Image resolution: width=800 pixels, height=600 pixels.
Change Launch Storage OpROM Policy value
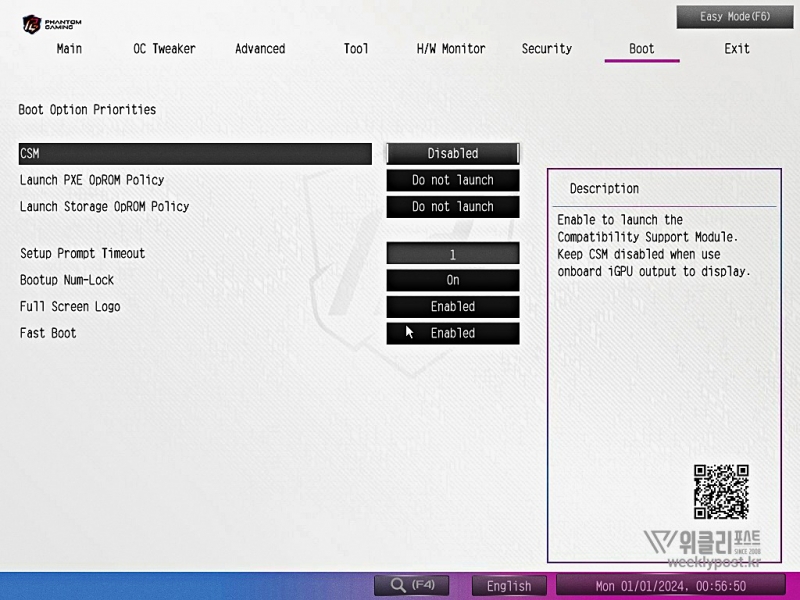[x=453, y=206]
